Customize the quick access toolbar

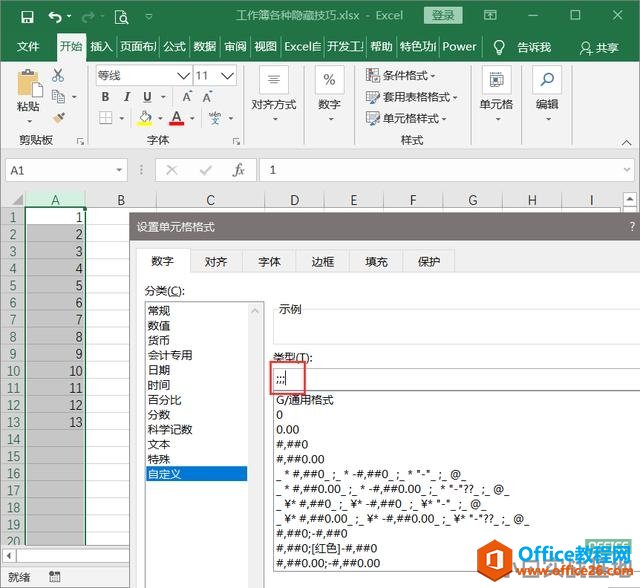[149, 17]
